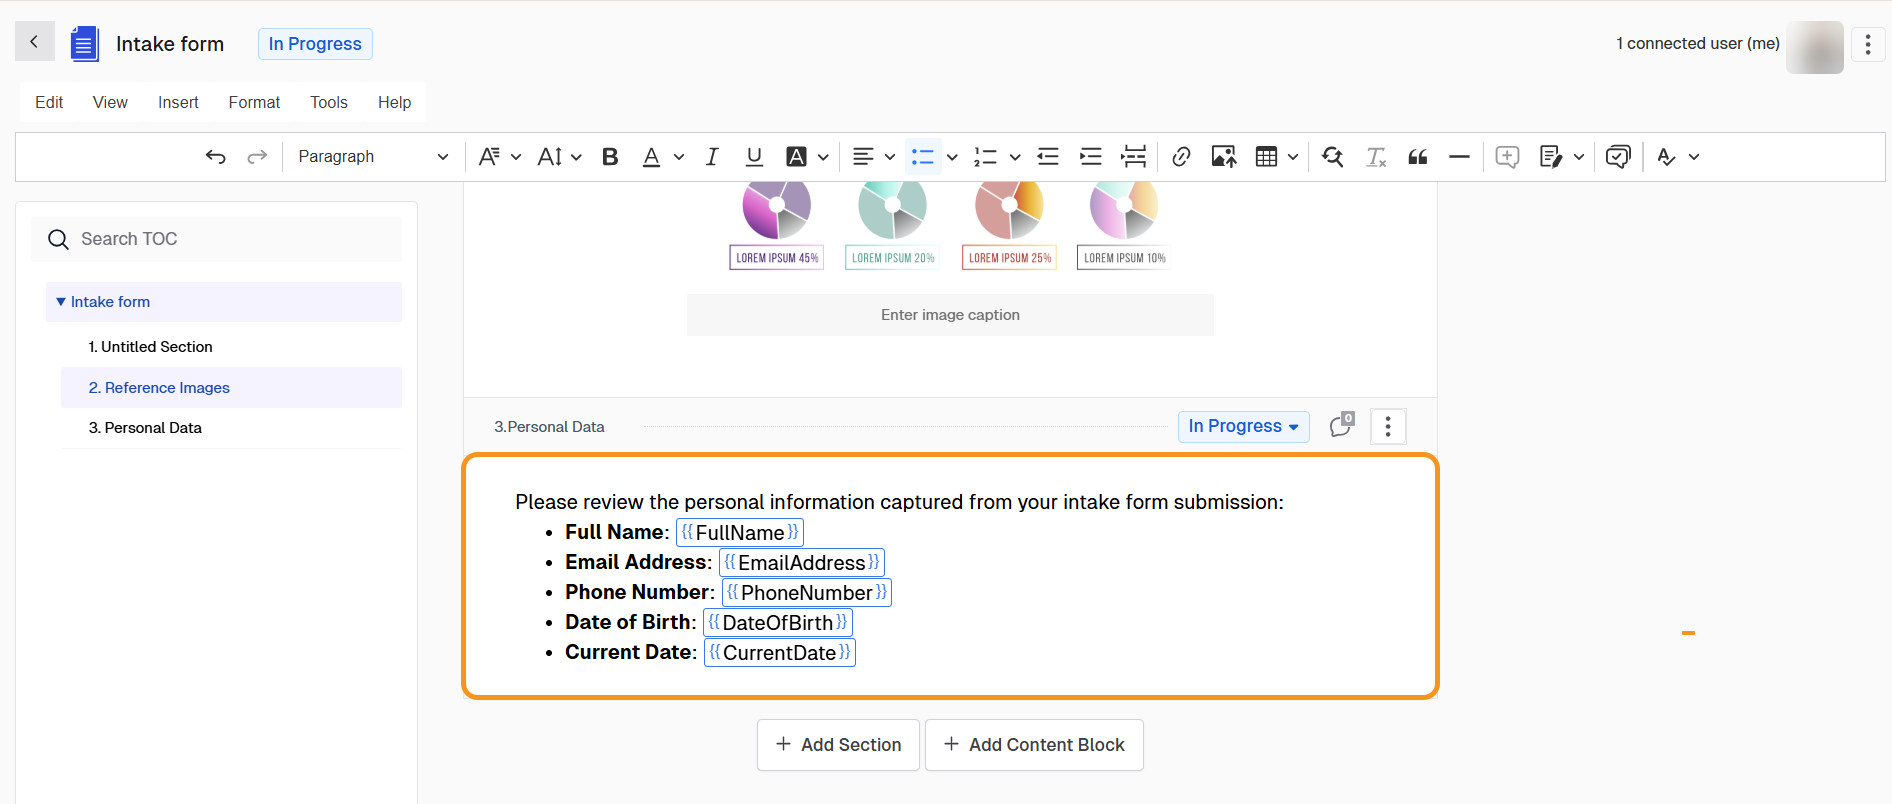This screenshot has height=804, width=1892.
Task: Insert a horizontal line
Action: point(1459,157)
